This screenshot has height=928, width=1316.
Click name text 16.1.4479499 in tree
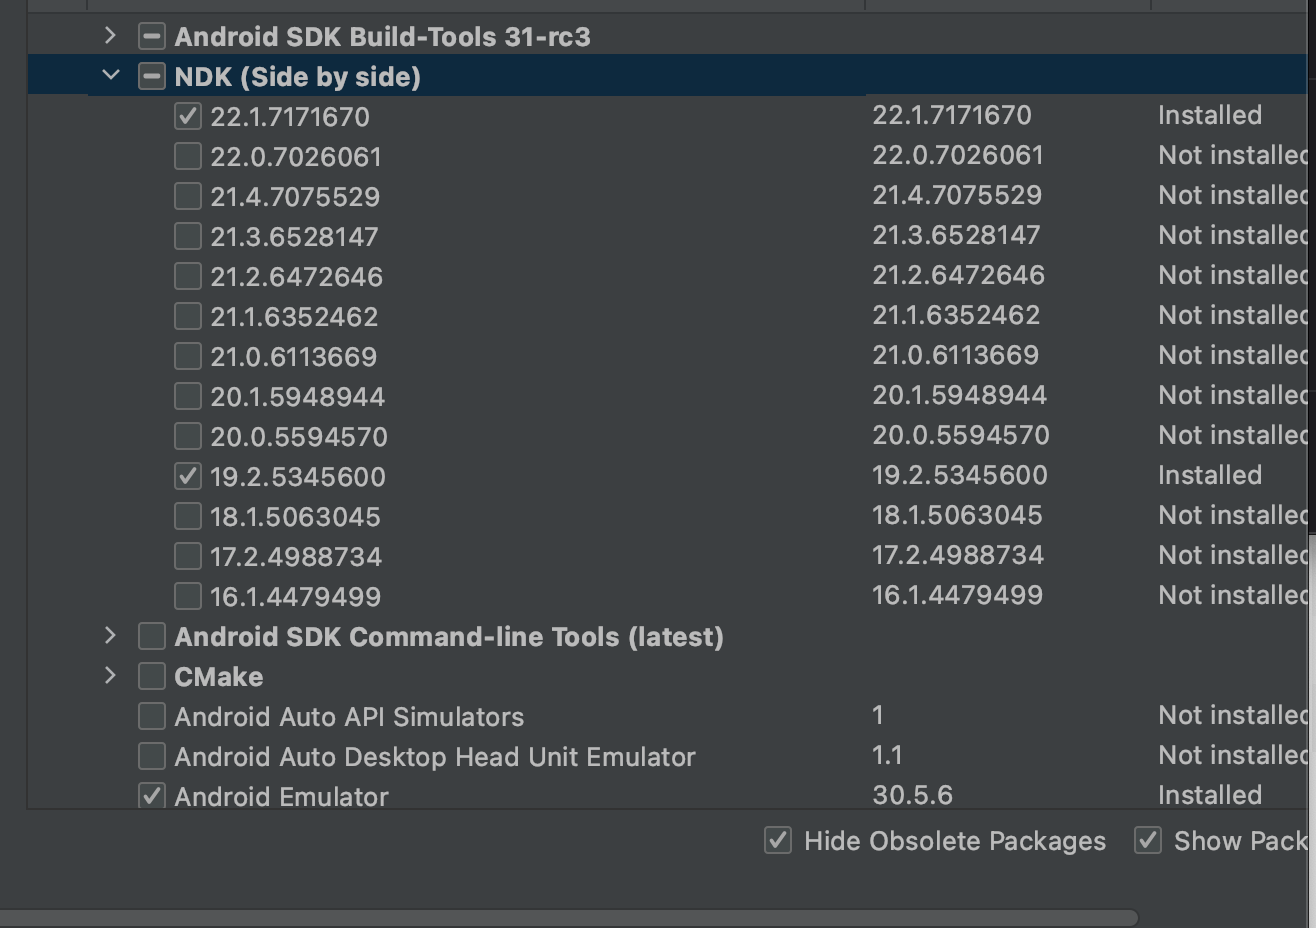point(295,597)
